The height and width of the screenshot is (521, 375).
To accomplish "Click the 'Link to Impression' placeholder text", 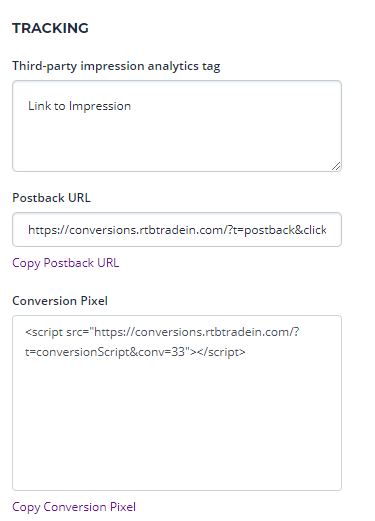I will [79, 106].
